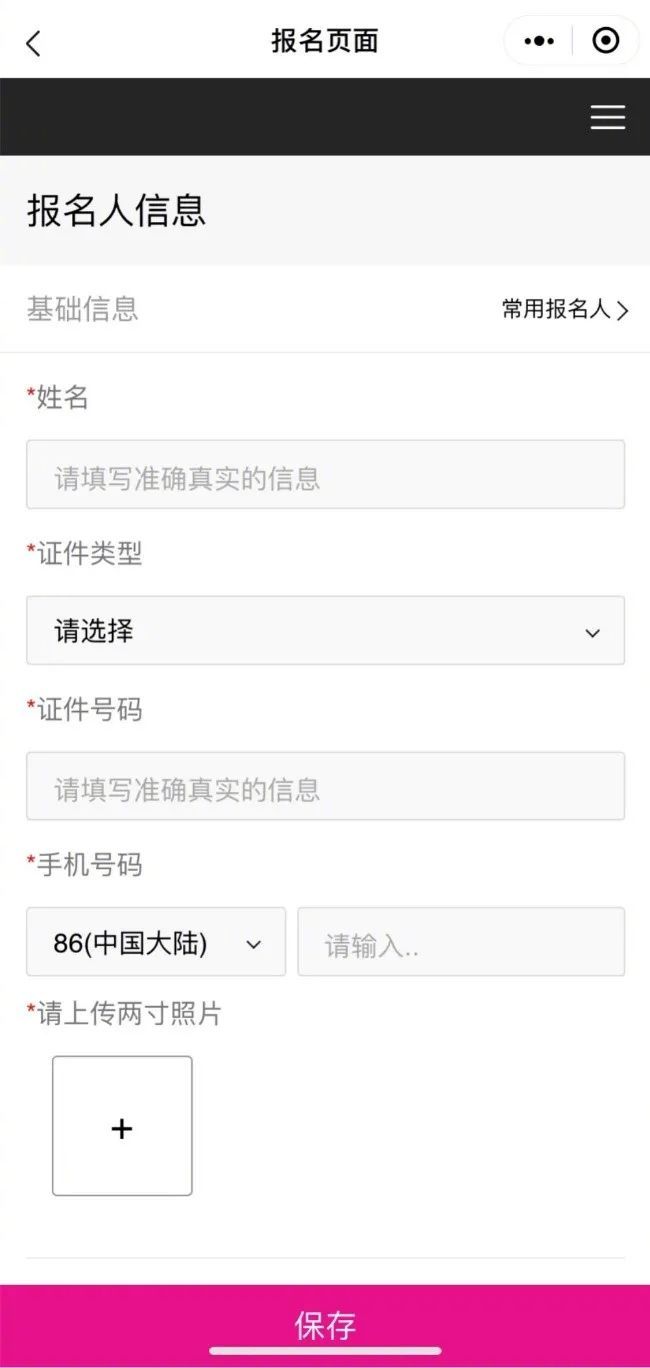Tap the circular close/exit capsule icon
This screenshot has height=1368, width=650.
605,40
